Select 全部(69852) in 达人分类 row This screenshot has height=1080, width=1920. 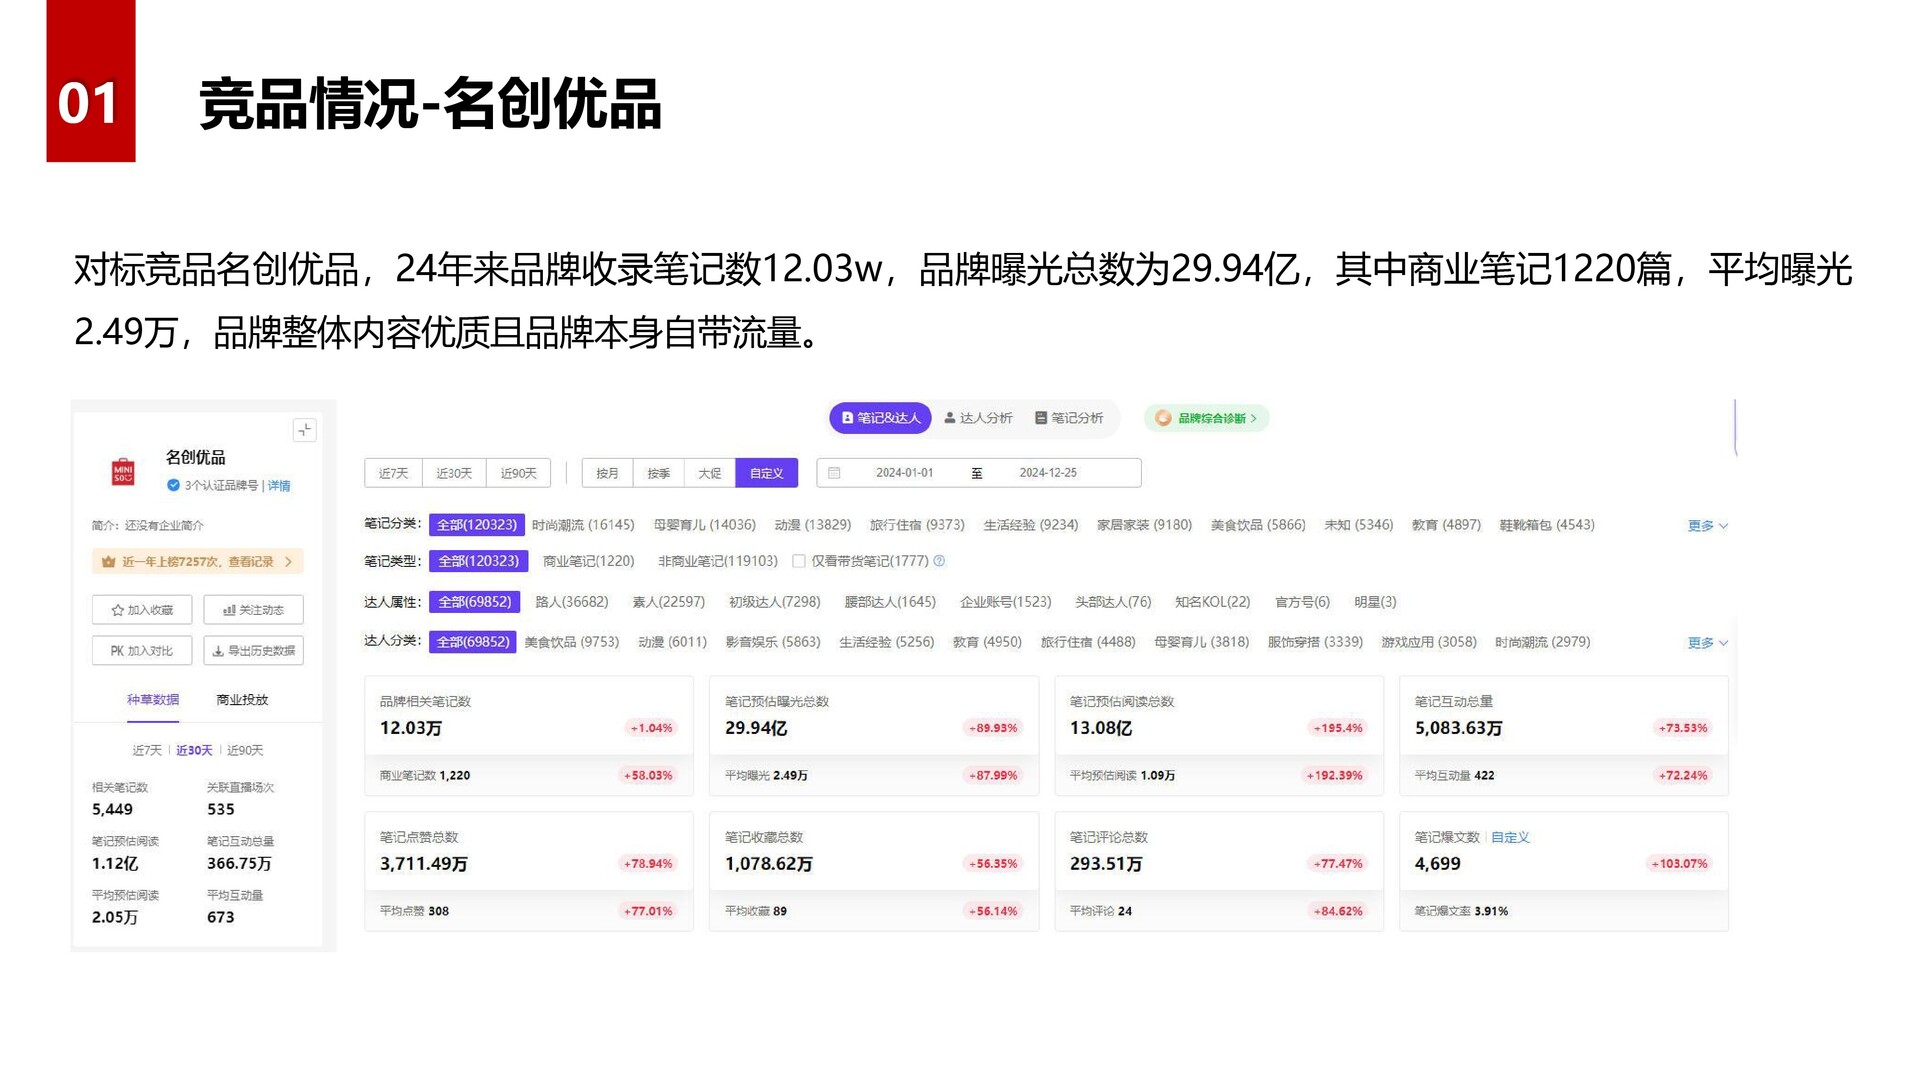[473, 642]
